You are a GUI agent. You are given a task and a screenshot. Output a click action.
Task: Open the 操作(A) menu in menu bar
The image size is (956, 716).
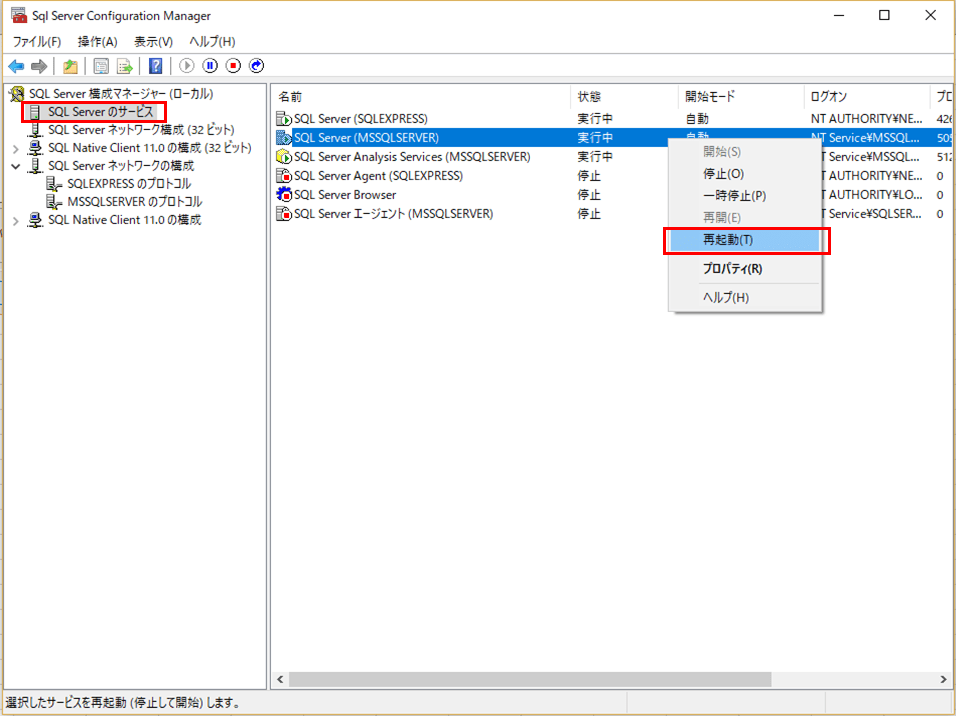97,41
